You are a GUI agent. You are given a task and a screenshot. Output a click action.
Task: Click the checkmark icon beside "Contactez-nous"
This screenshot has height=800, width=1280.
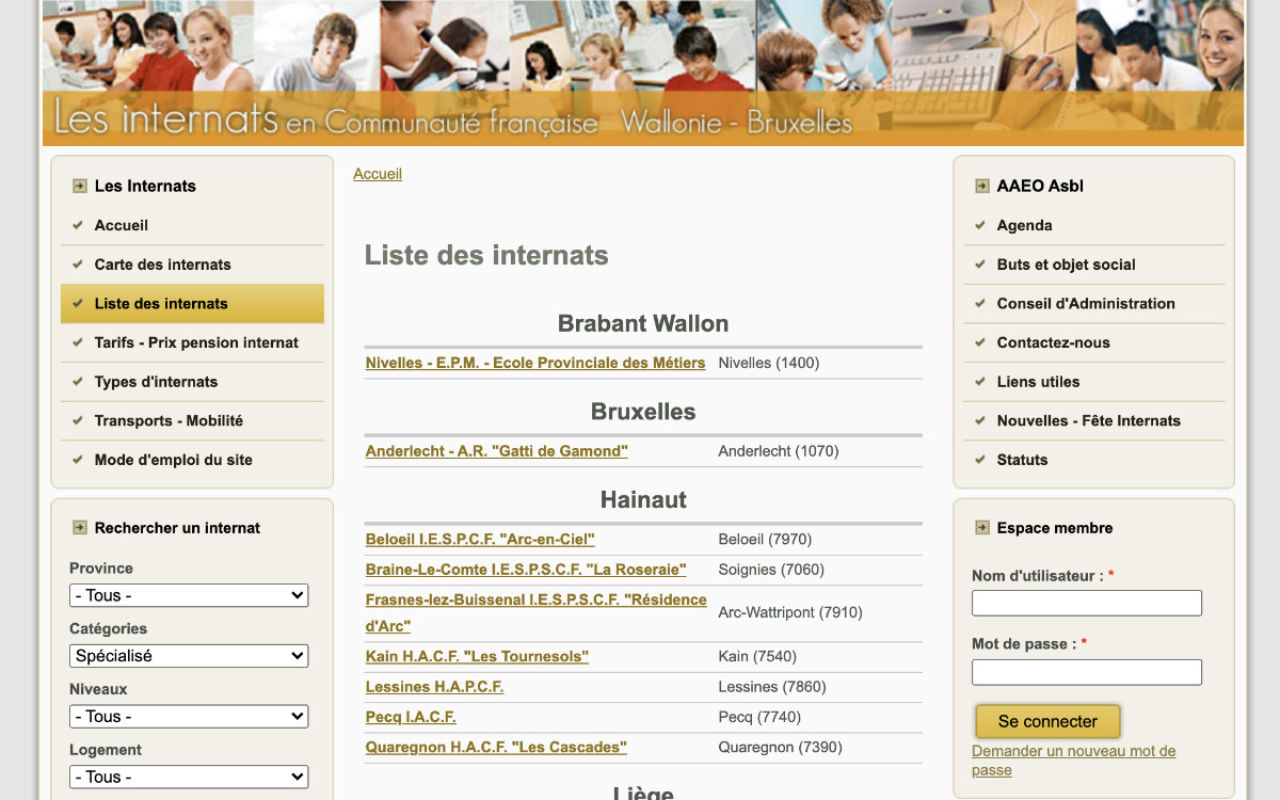click(x=979, y=342)
